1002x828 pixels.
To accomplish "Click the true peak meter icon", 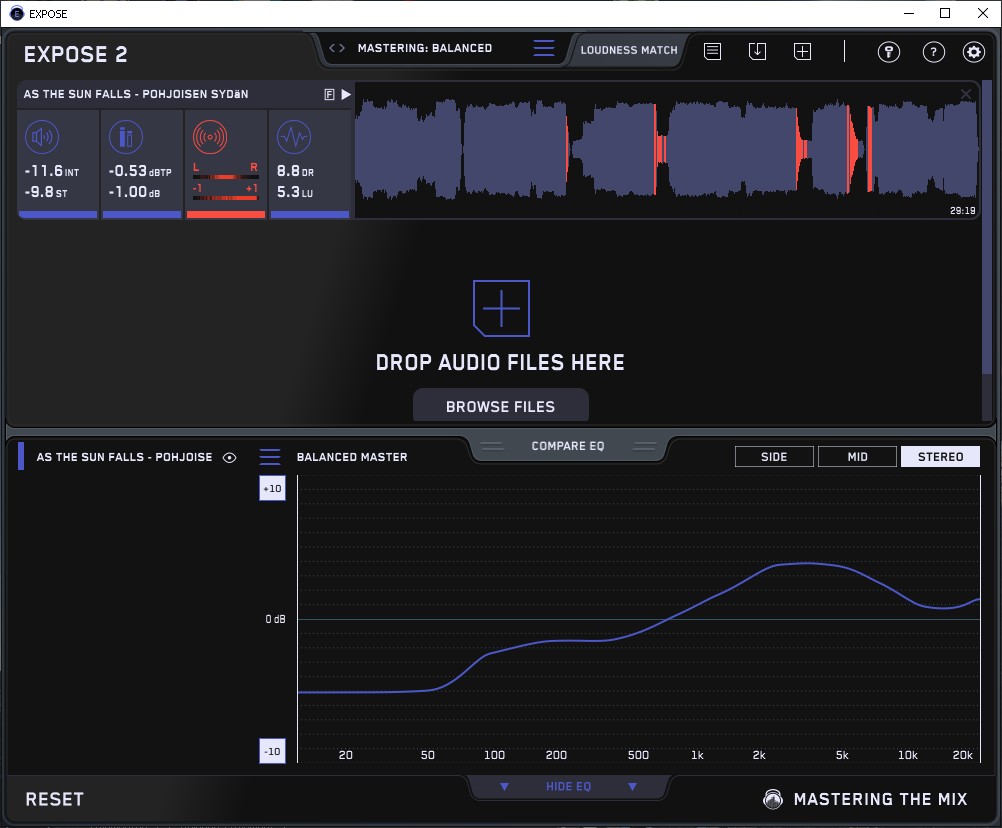I will 126,137.
